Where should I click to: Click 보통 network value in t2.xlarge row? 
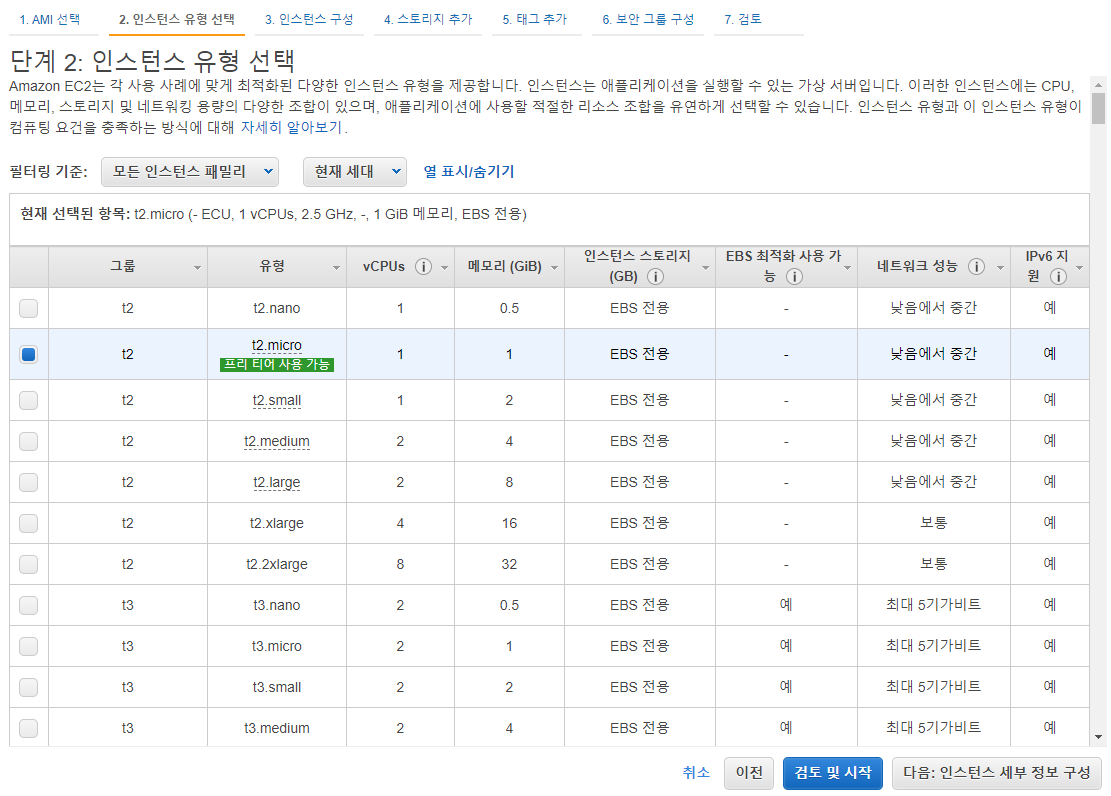pos(933,523)
